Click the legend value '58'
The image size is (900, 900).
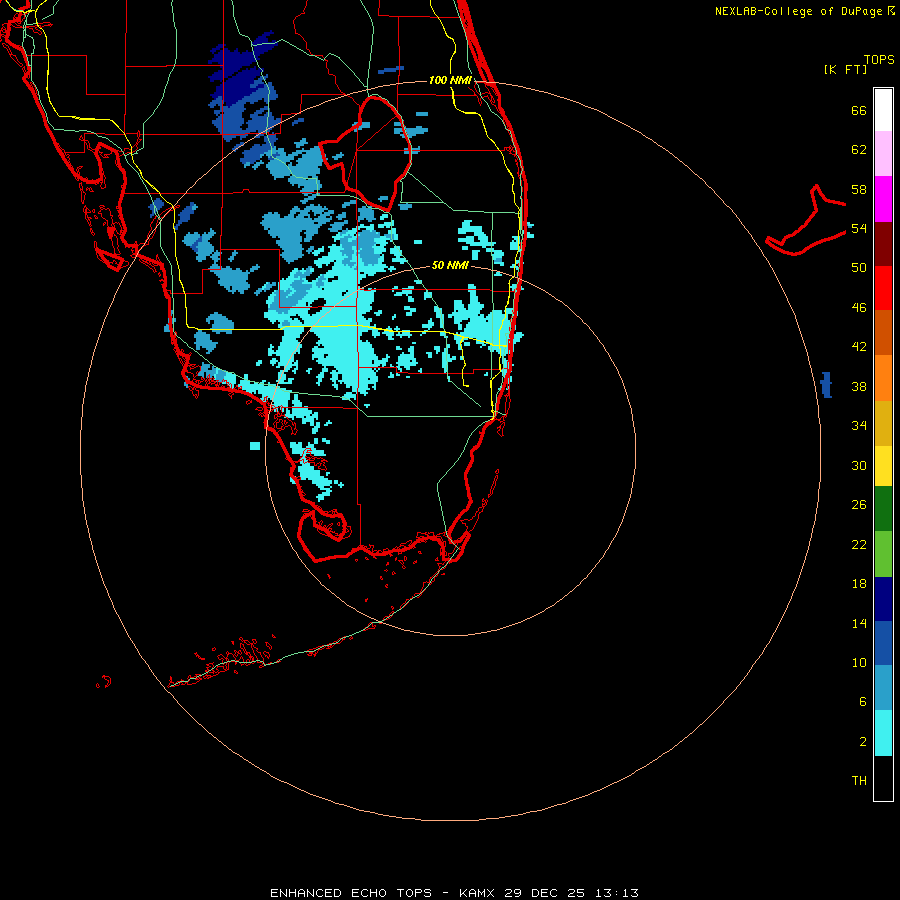tap(859, 189)
